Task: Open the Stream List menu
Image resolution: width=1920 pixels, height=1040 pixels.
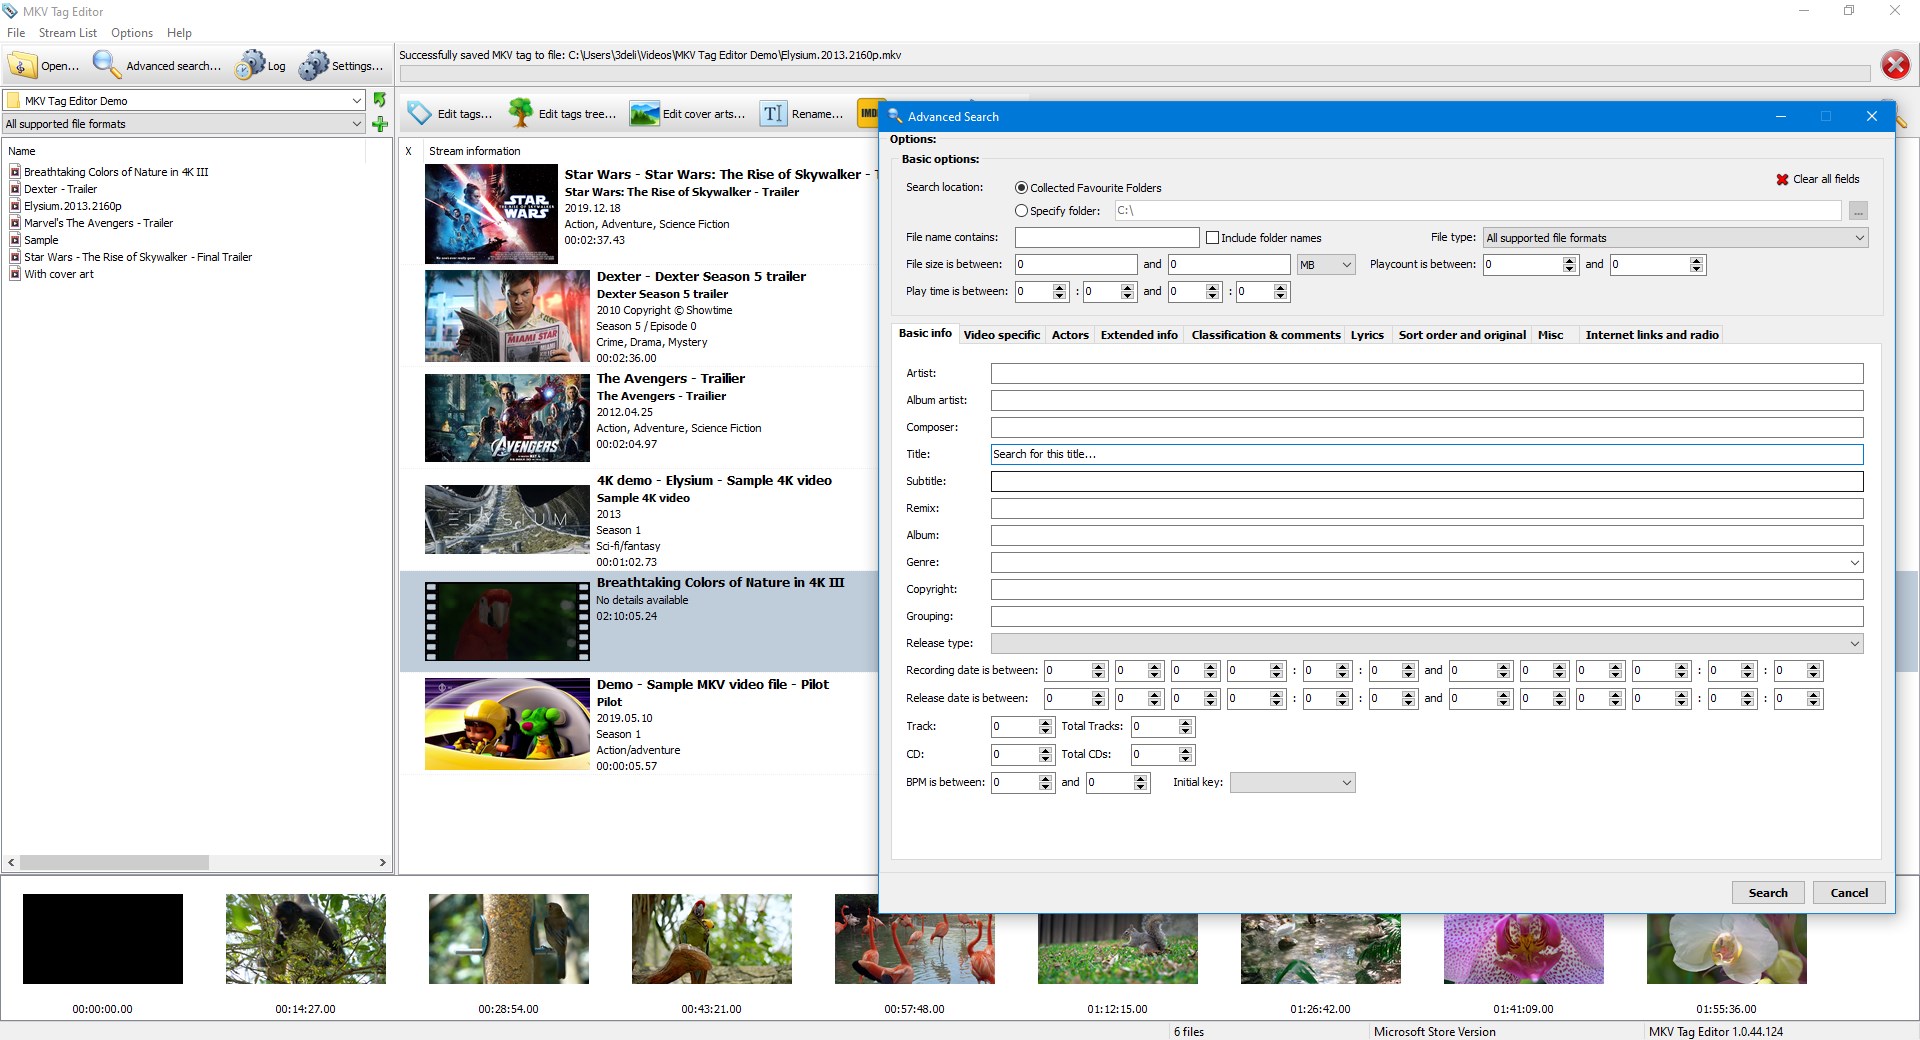Action: (68, 33)
